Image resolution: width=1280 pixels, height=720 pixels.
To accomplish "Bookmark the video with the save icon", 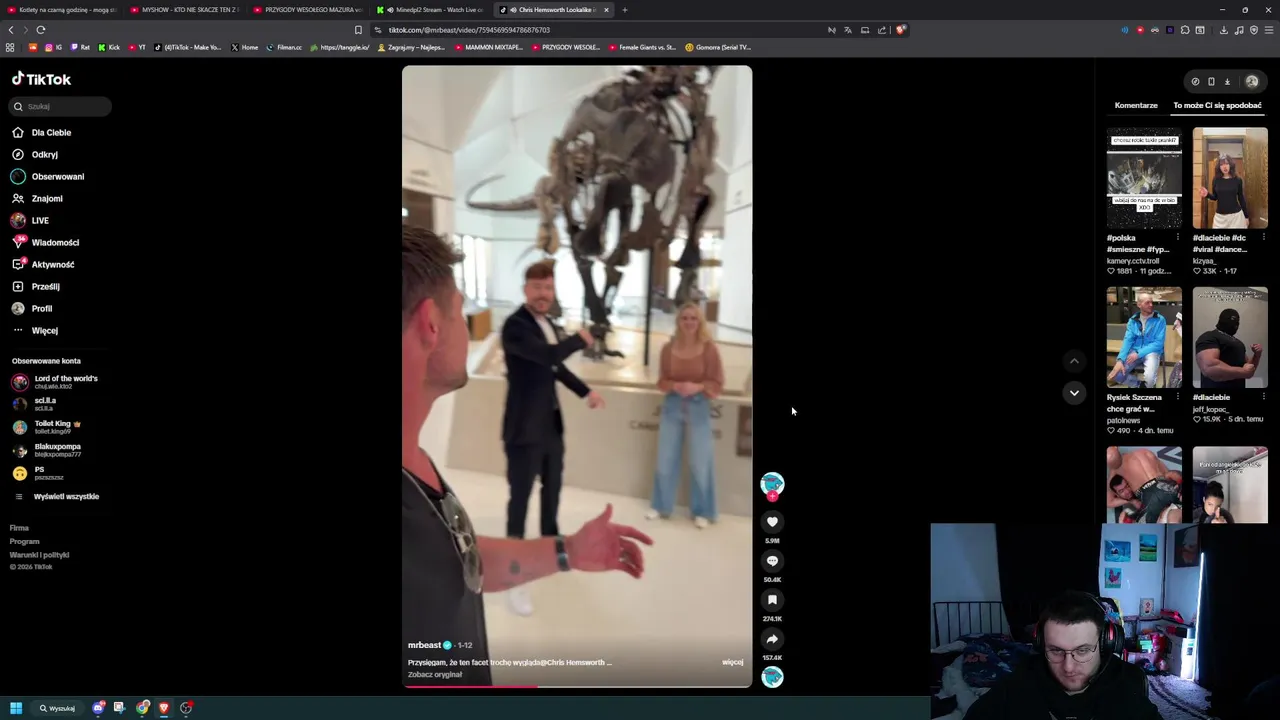I will pos(772,600).
